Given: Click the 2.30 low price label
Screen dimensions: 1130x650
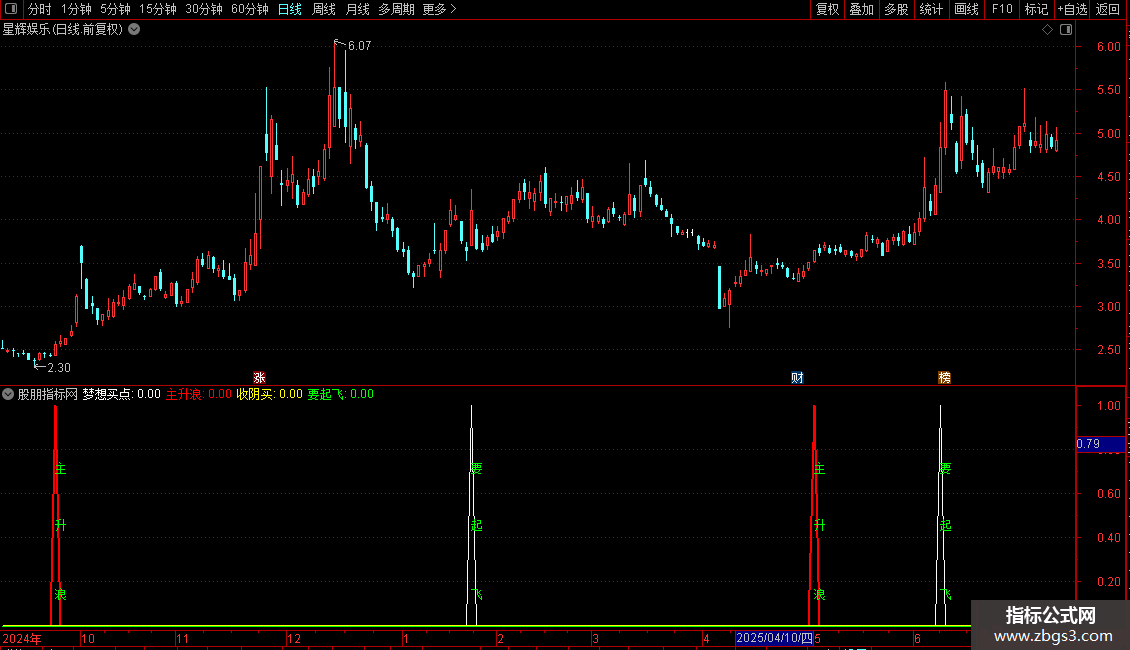Looking at the screenshot, I should coord(58,368).
